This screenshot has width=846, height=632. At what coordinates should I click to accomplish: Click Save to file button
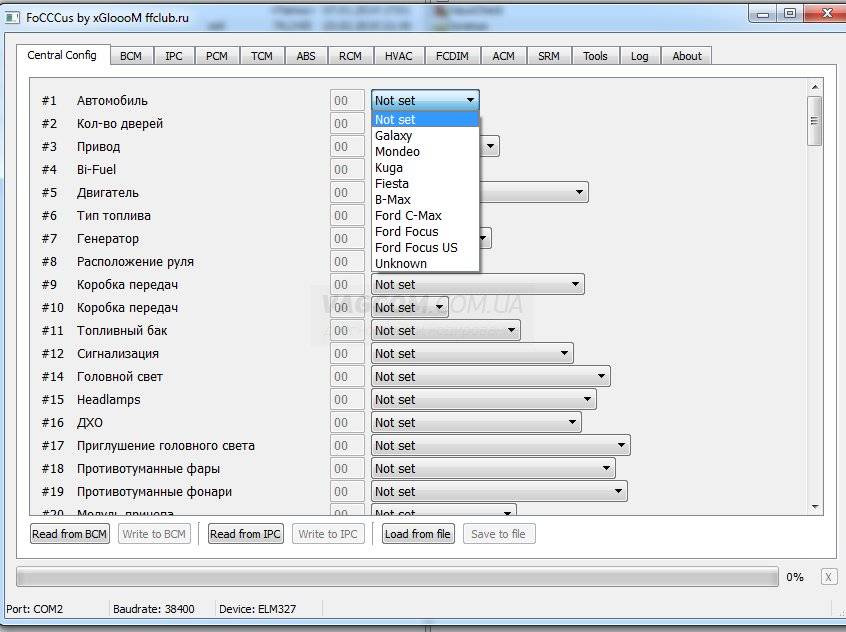499,534
